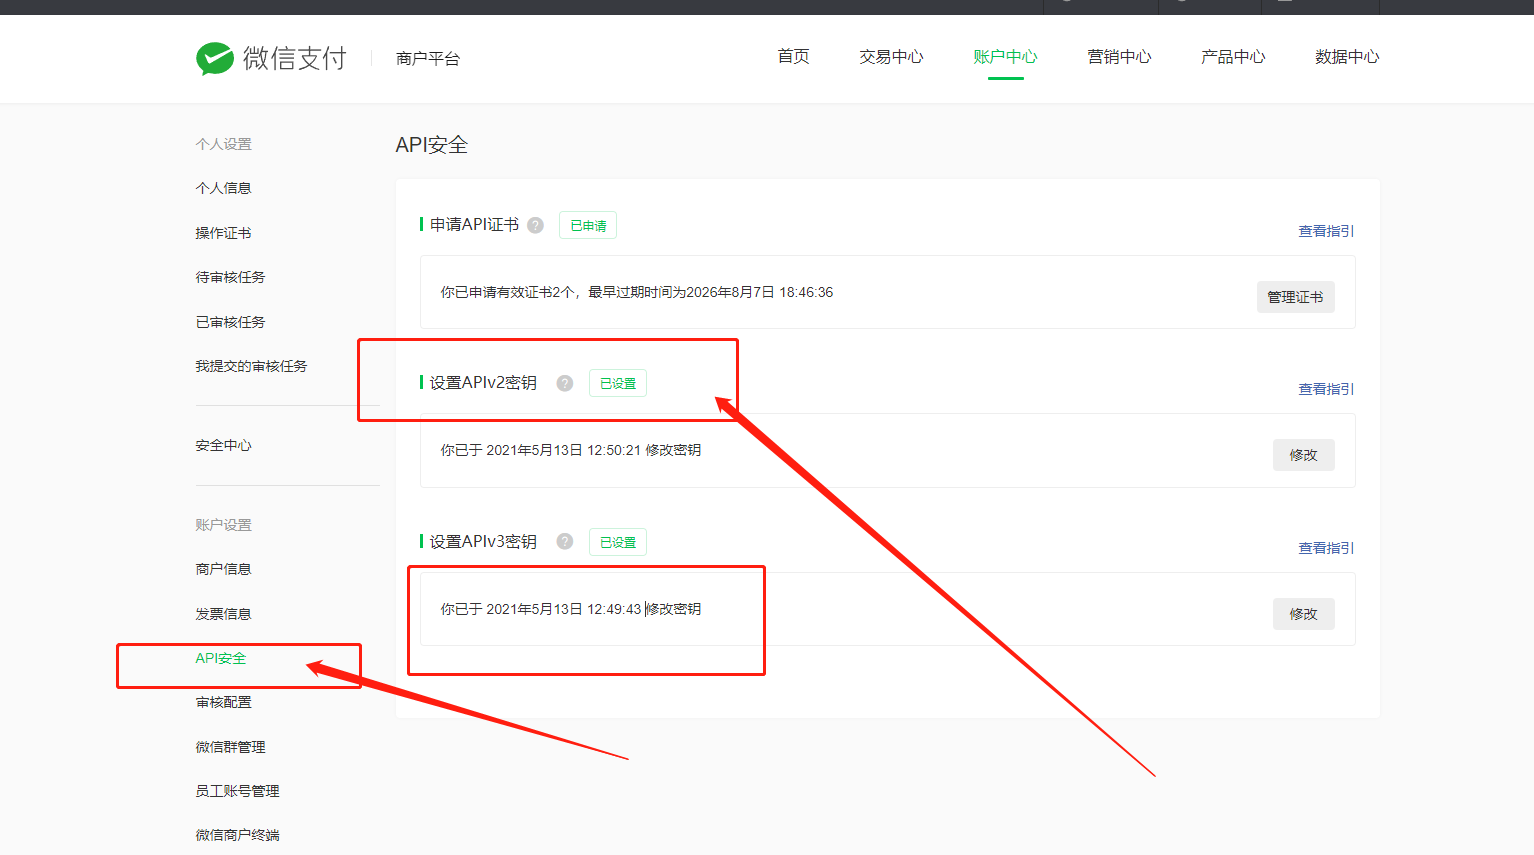Screen dimensions: 1534x855
Task: Click the 个人设置 sidebar group header
Action: coord(223,144)
